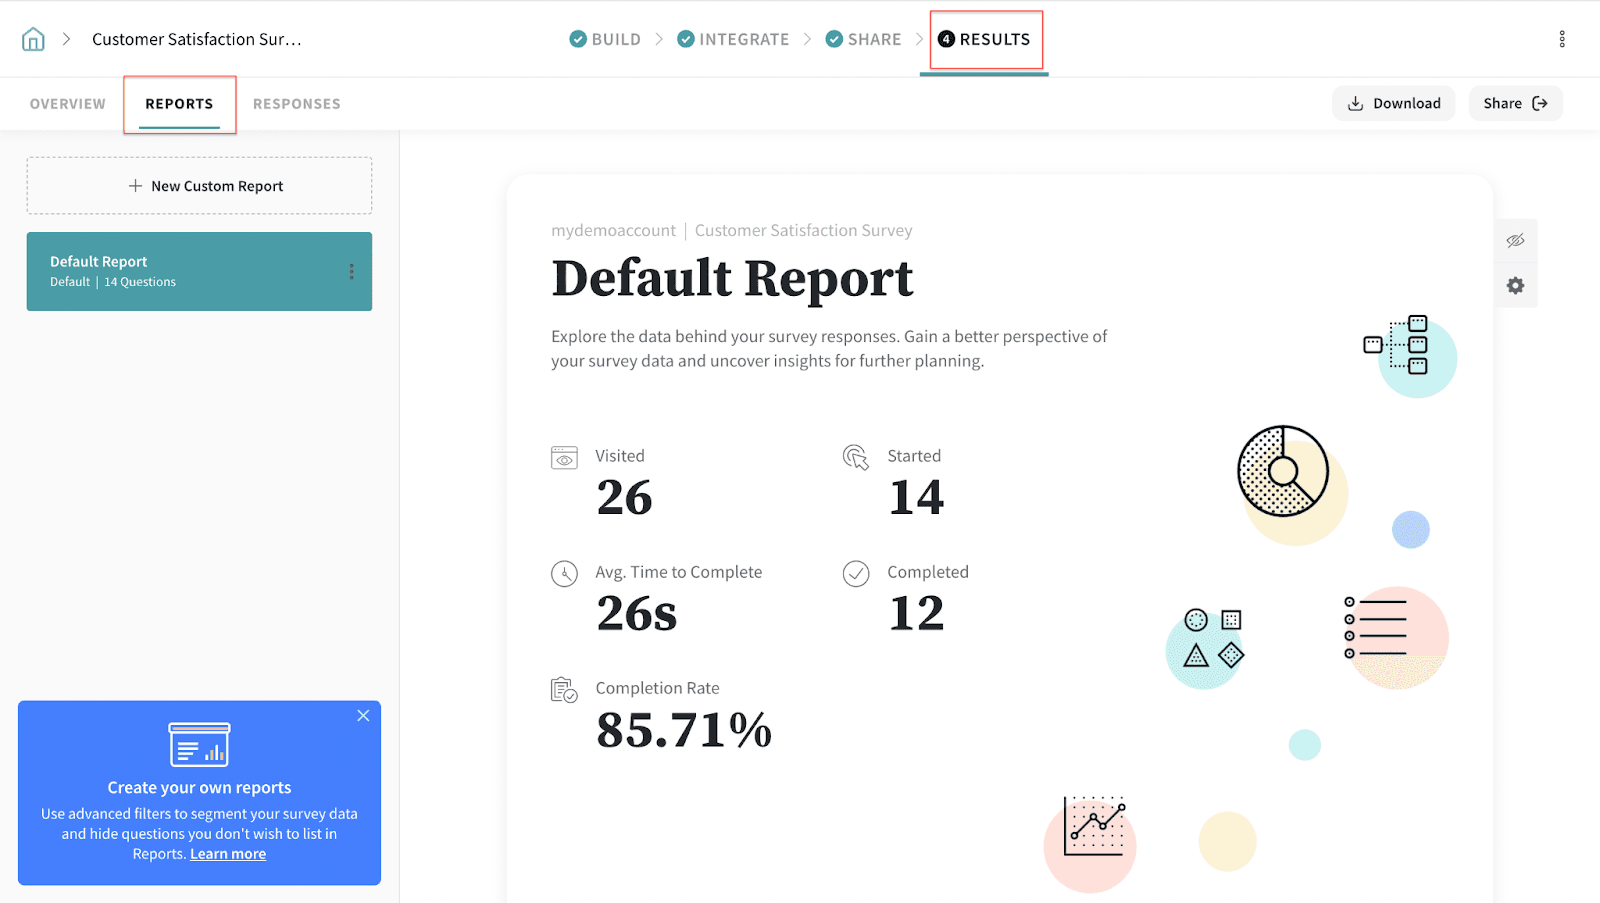
Task: Toggle report visibility with the crossed-eye icon
Action: (1515, 240)
